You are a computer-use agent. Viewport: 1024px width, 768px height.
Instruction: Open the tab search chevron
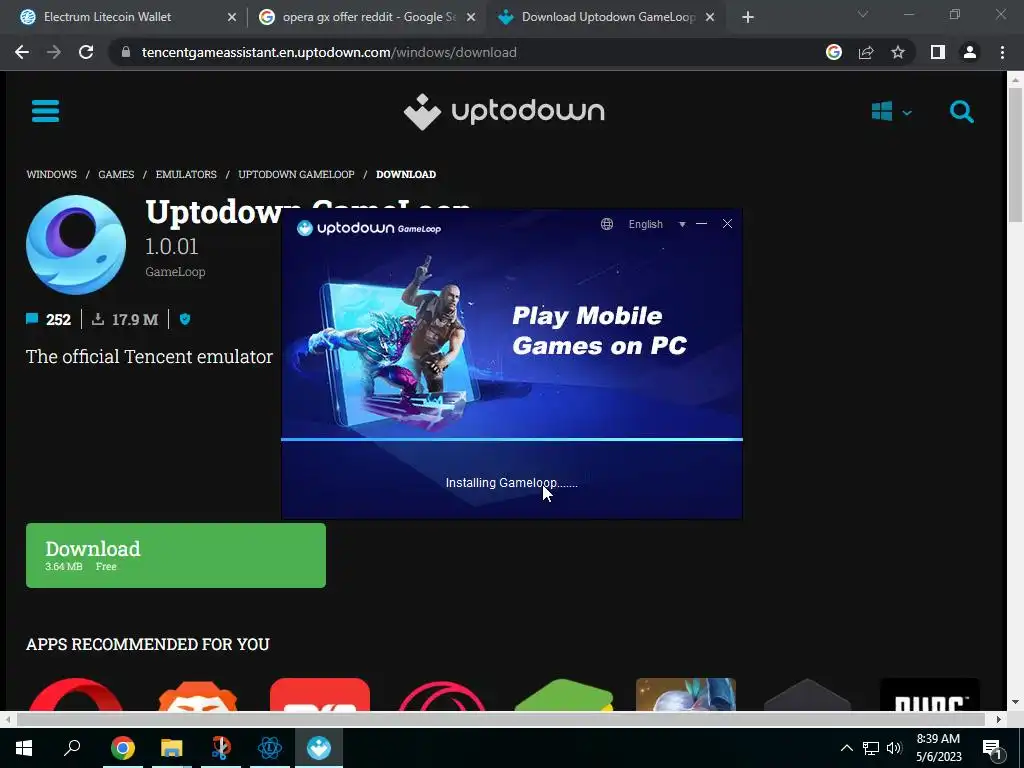click(863, 14)
